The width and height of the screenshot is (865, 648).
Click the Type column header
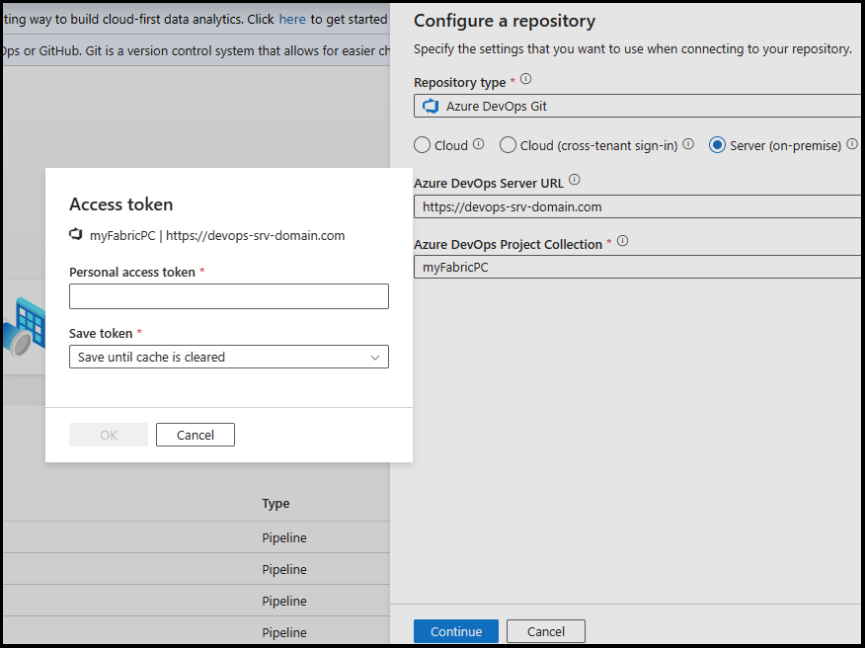275,503
